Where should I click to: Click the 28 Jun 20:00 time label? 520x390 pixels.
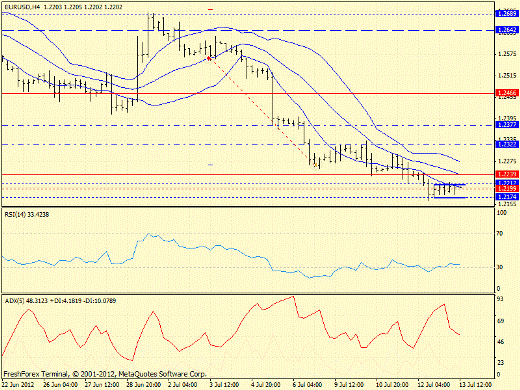143,385
